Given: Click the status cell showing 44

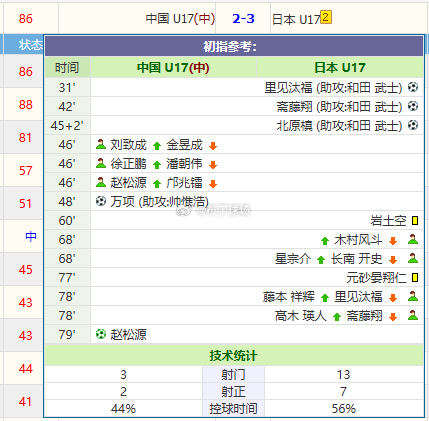Looking at the screenshot, I should coord(26,368).
